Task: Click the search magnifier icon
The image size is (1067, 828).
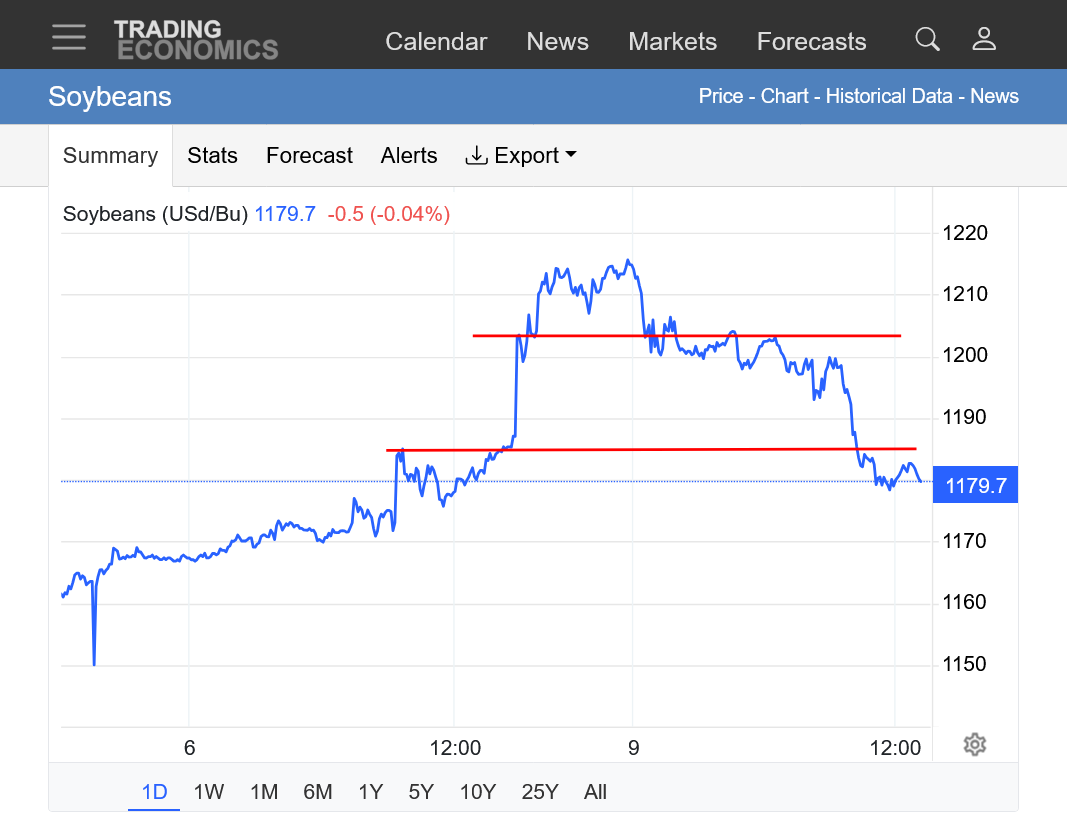Action: 927,39
